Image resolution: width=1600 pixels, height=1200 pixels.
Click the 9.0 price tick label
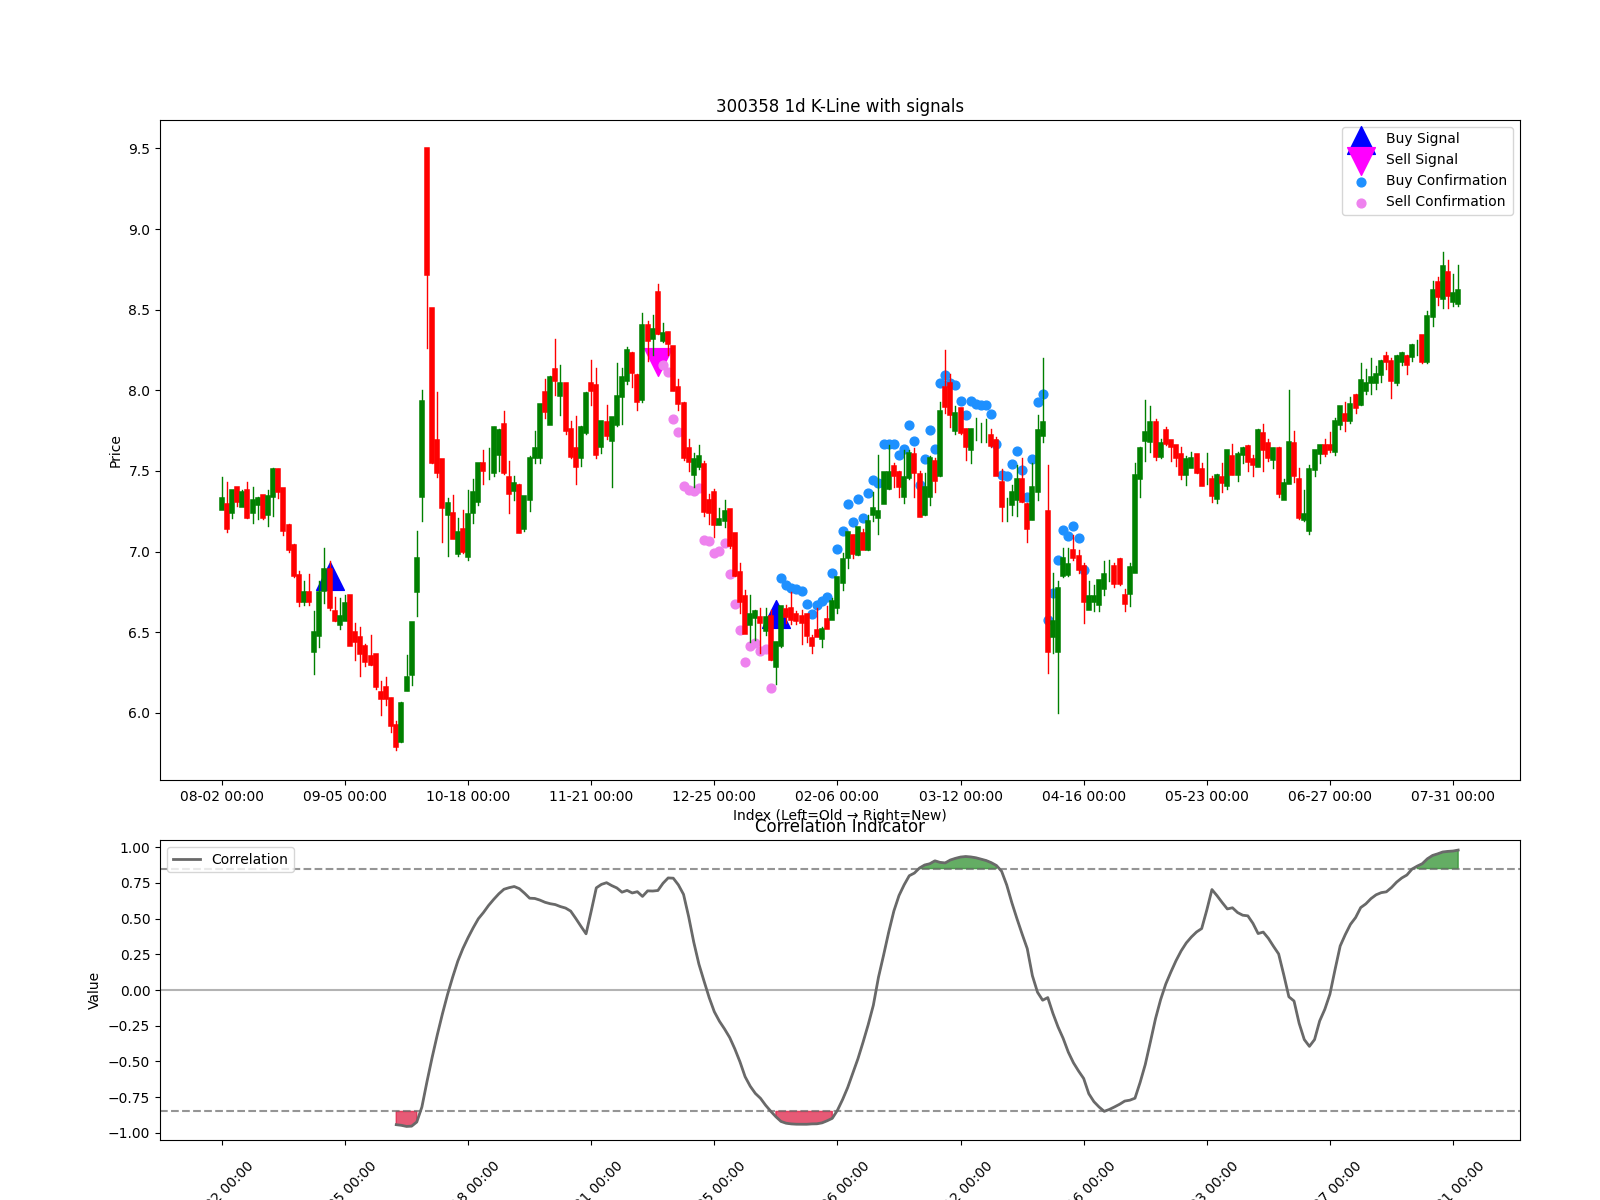click(139, 230)
